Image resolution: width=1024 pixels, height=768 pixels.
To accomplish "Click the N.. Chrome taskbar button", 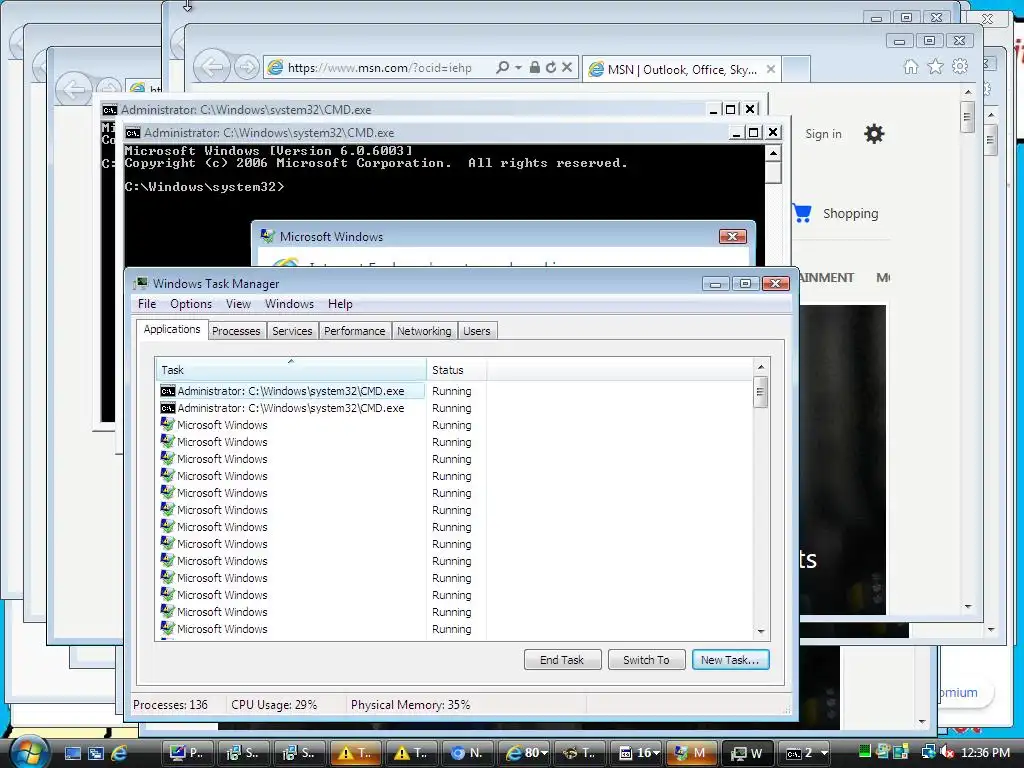I will pyautogui.click(x=467, y=753).
